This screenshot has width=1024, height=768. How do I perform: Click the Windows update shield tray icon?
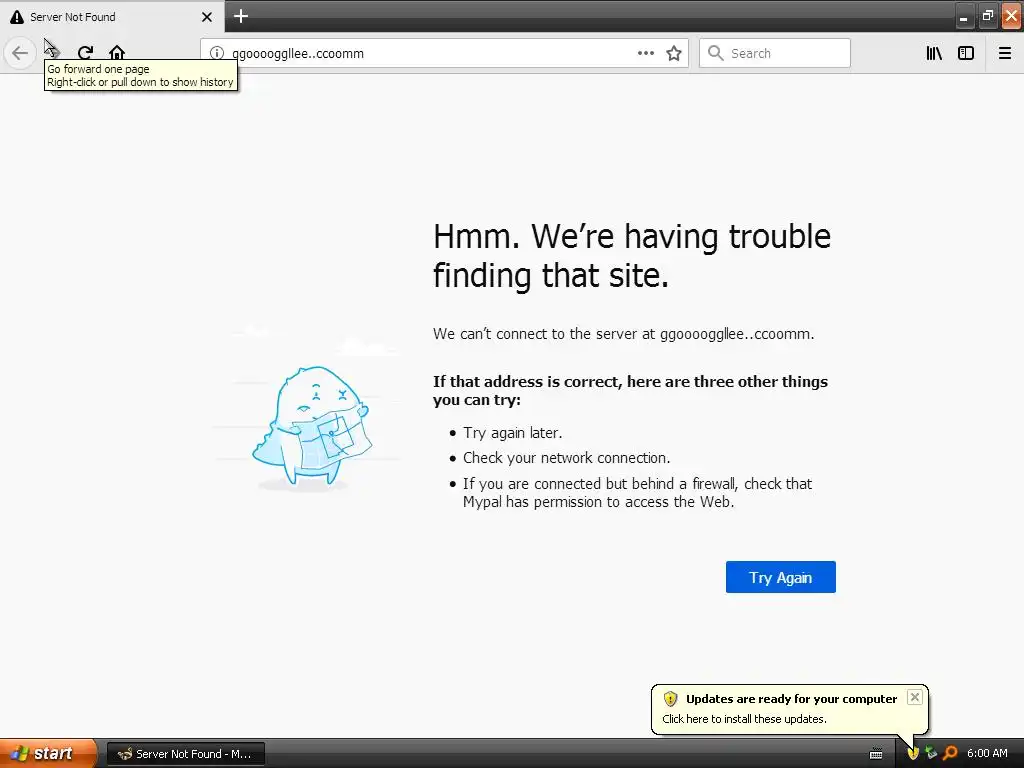913,754
